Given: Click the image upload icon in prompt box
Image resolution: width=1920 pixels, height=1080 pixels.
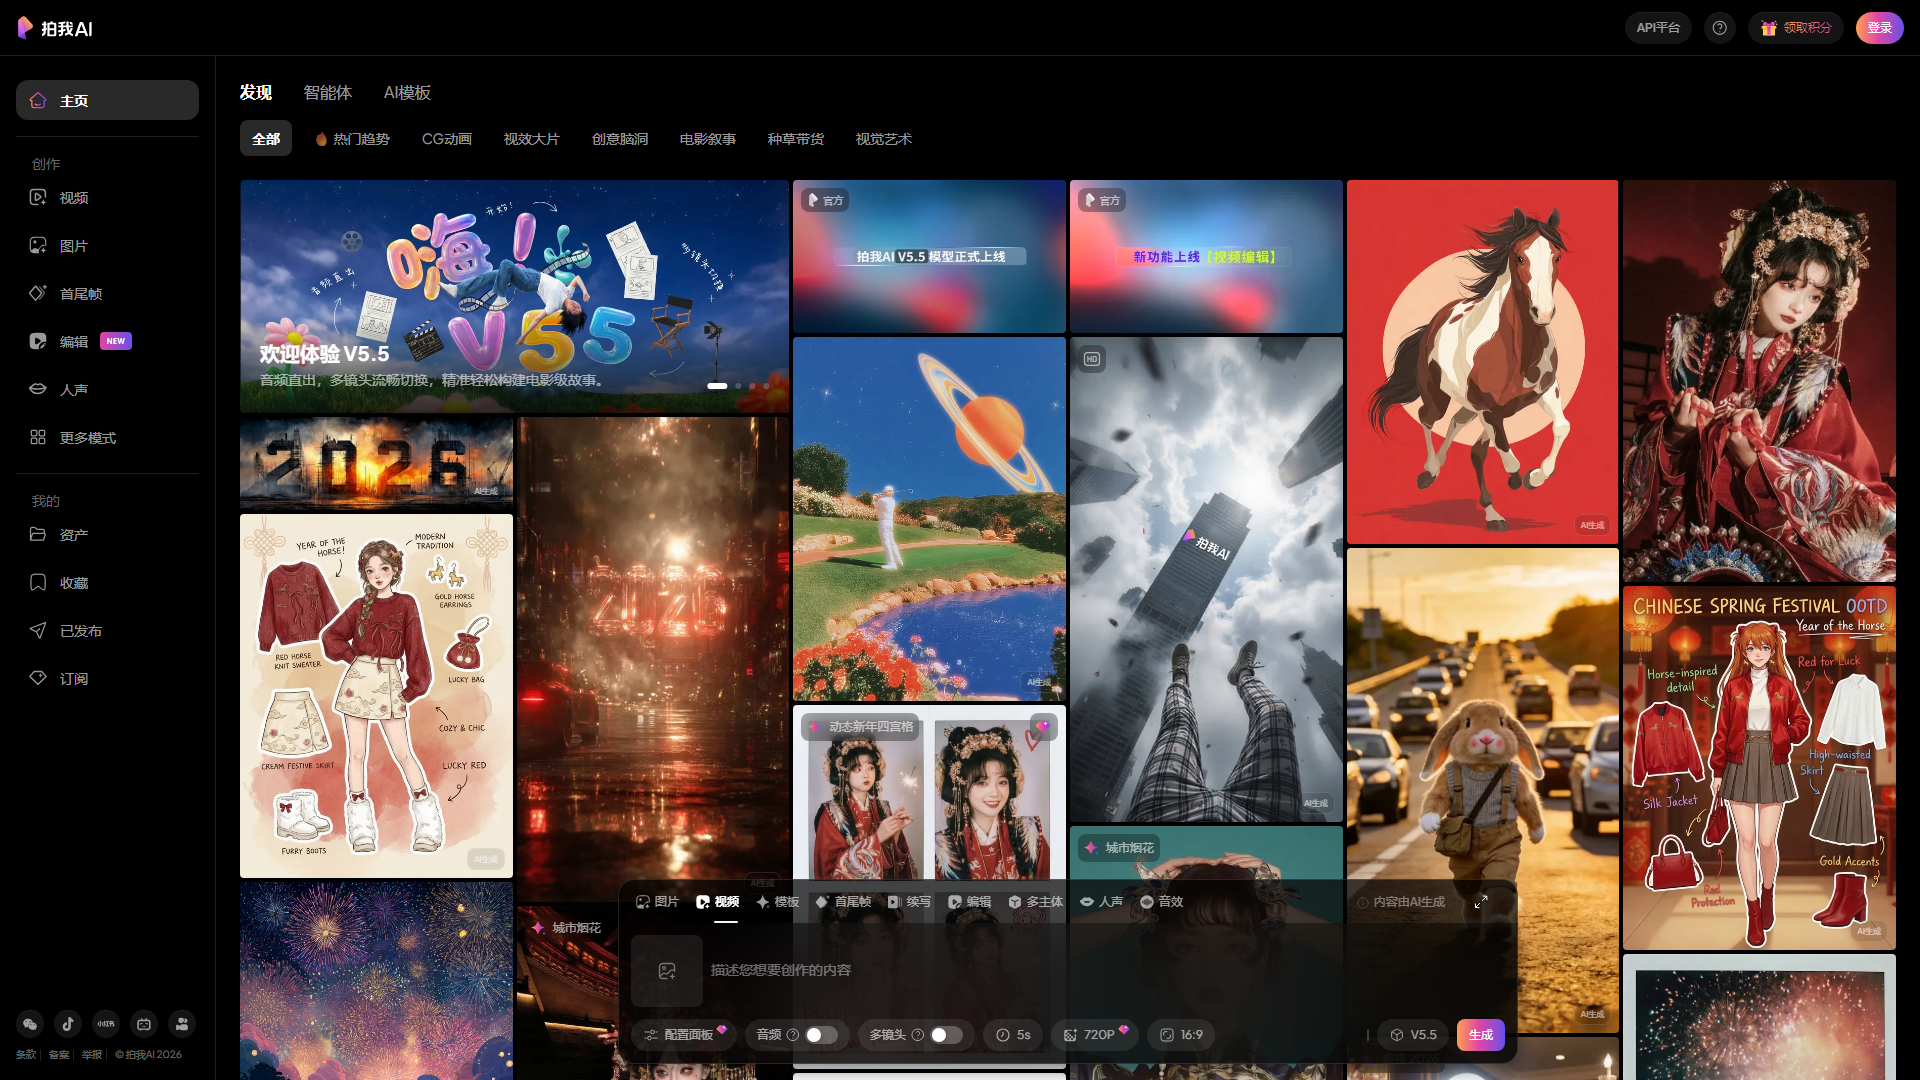Looking at the screenshot, I should [x=667, y=970].
